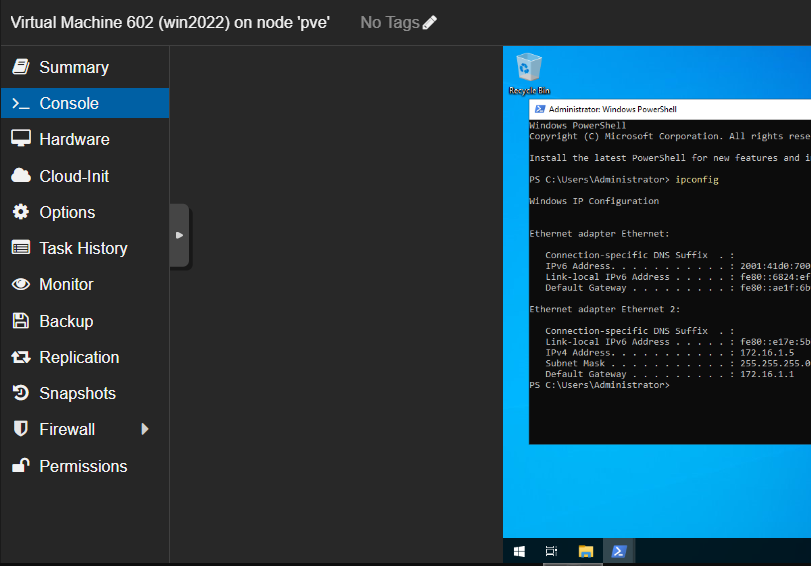Select the Recycle Bin desktop icon
811x566 pixels.
(x=529, y=74)
